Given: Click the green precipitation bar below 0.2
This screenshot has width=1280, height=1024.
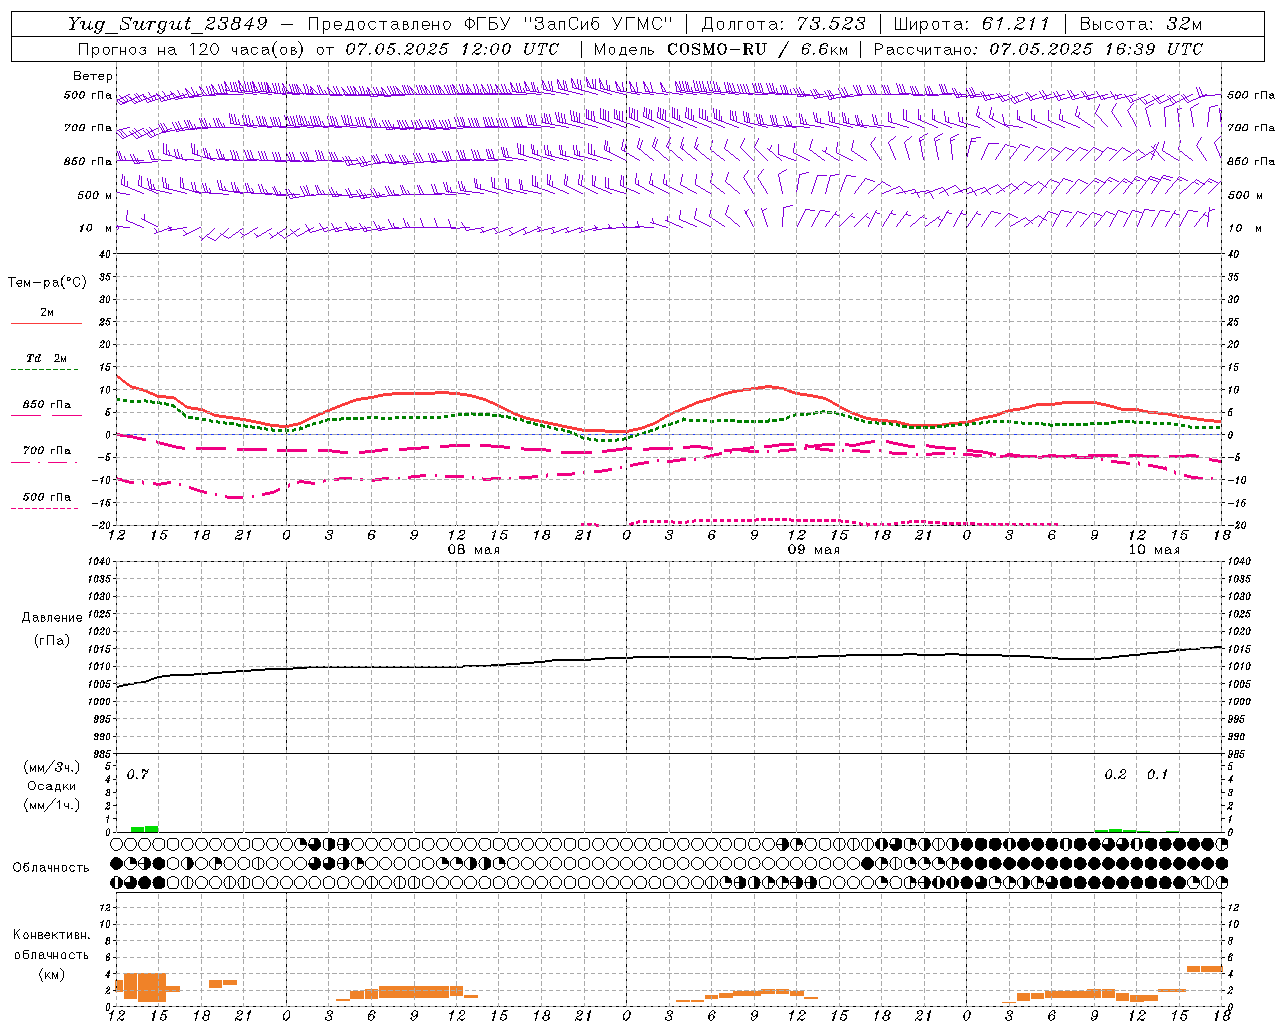Looking at the screenshot, I should [x=1115, y=830].
